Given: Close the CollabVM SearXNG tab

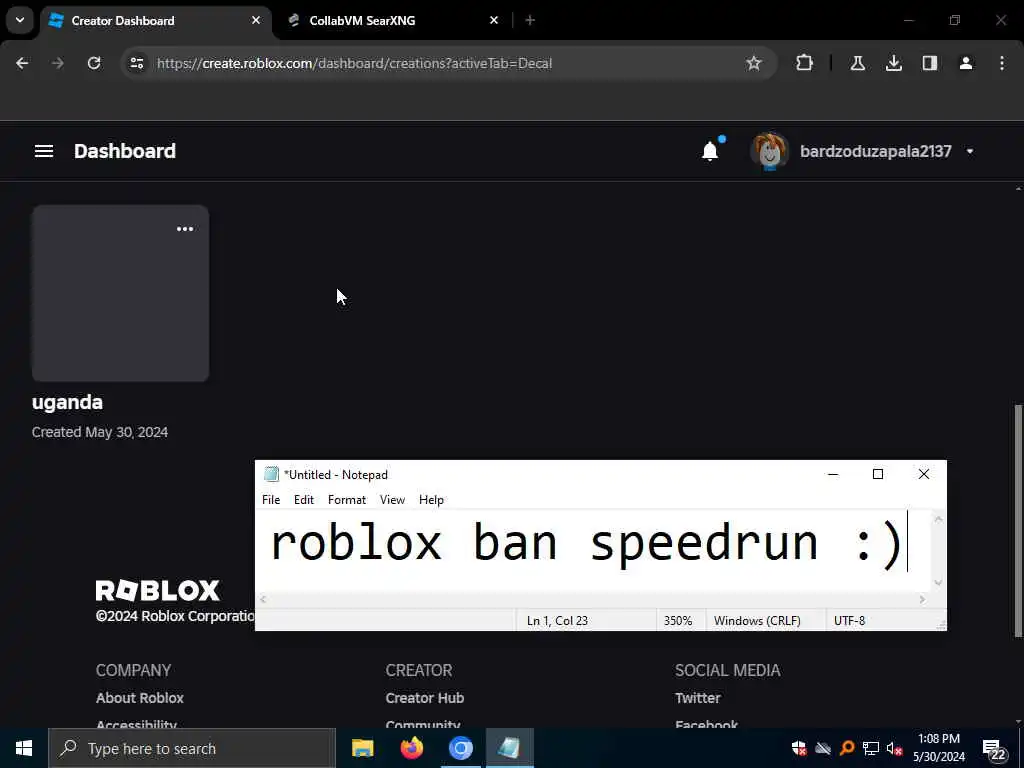Looking at the screenshot, I should click(x=494, y=20).
